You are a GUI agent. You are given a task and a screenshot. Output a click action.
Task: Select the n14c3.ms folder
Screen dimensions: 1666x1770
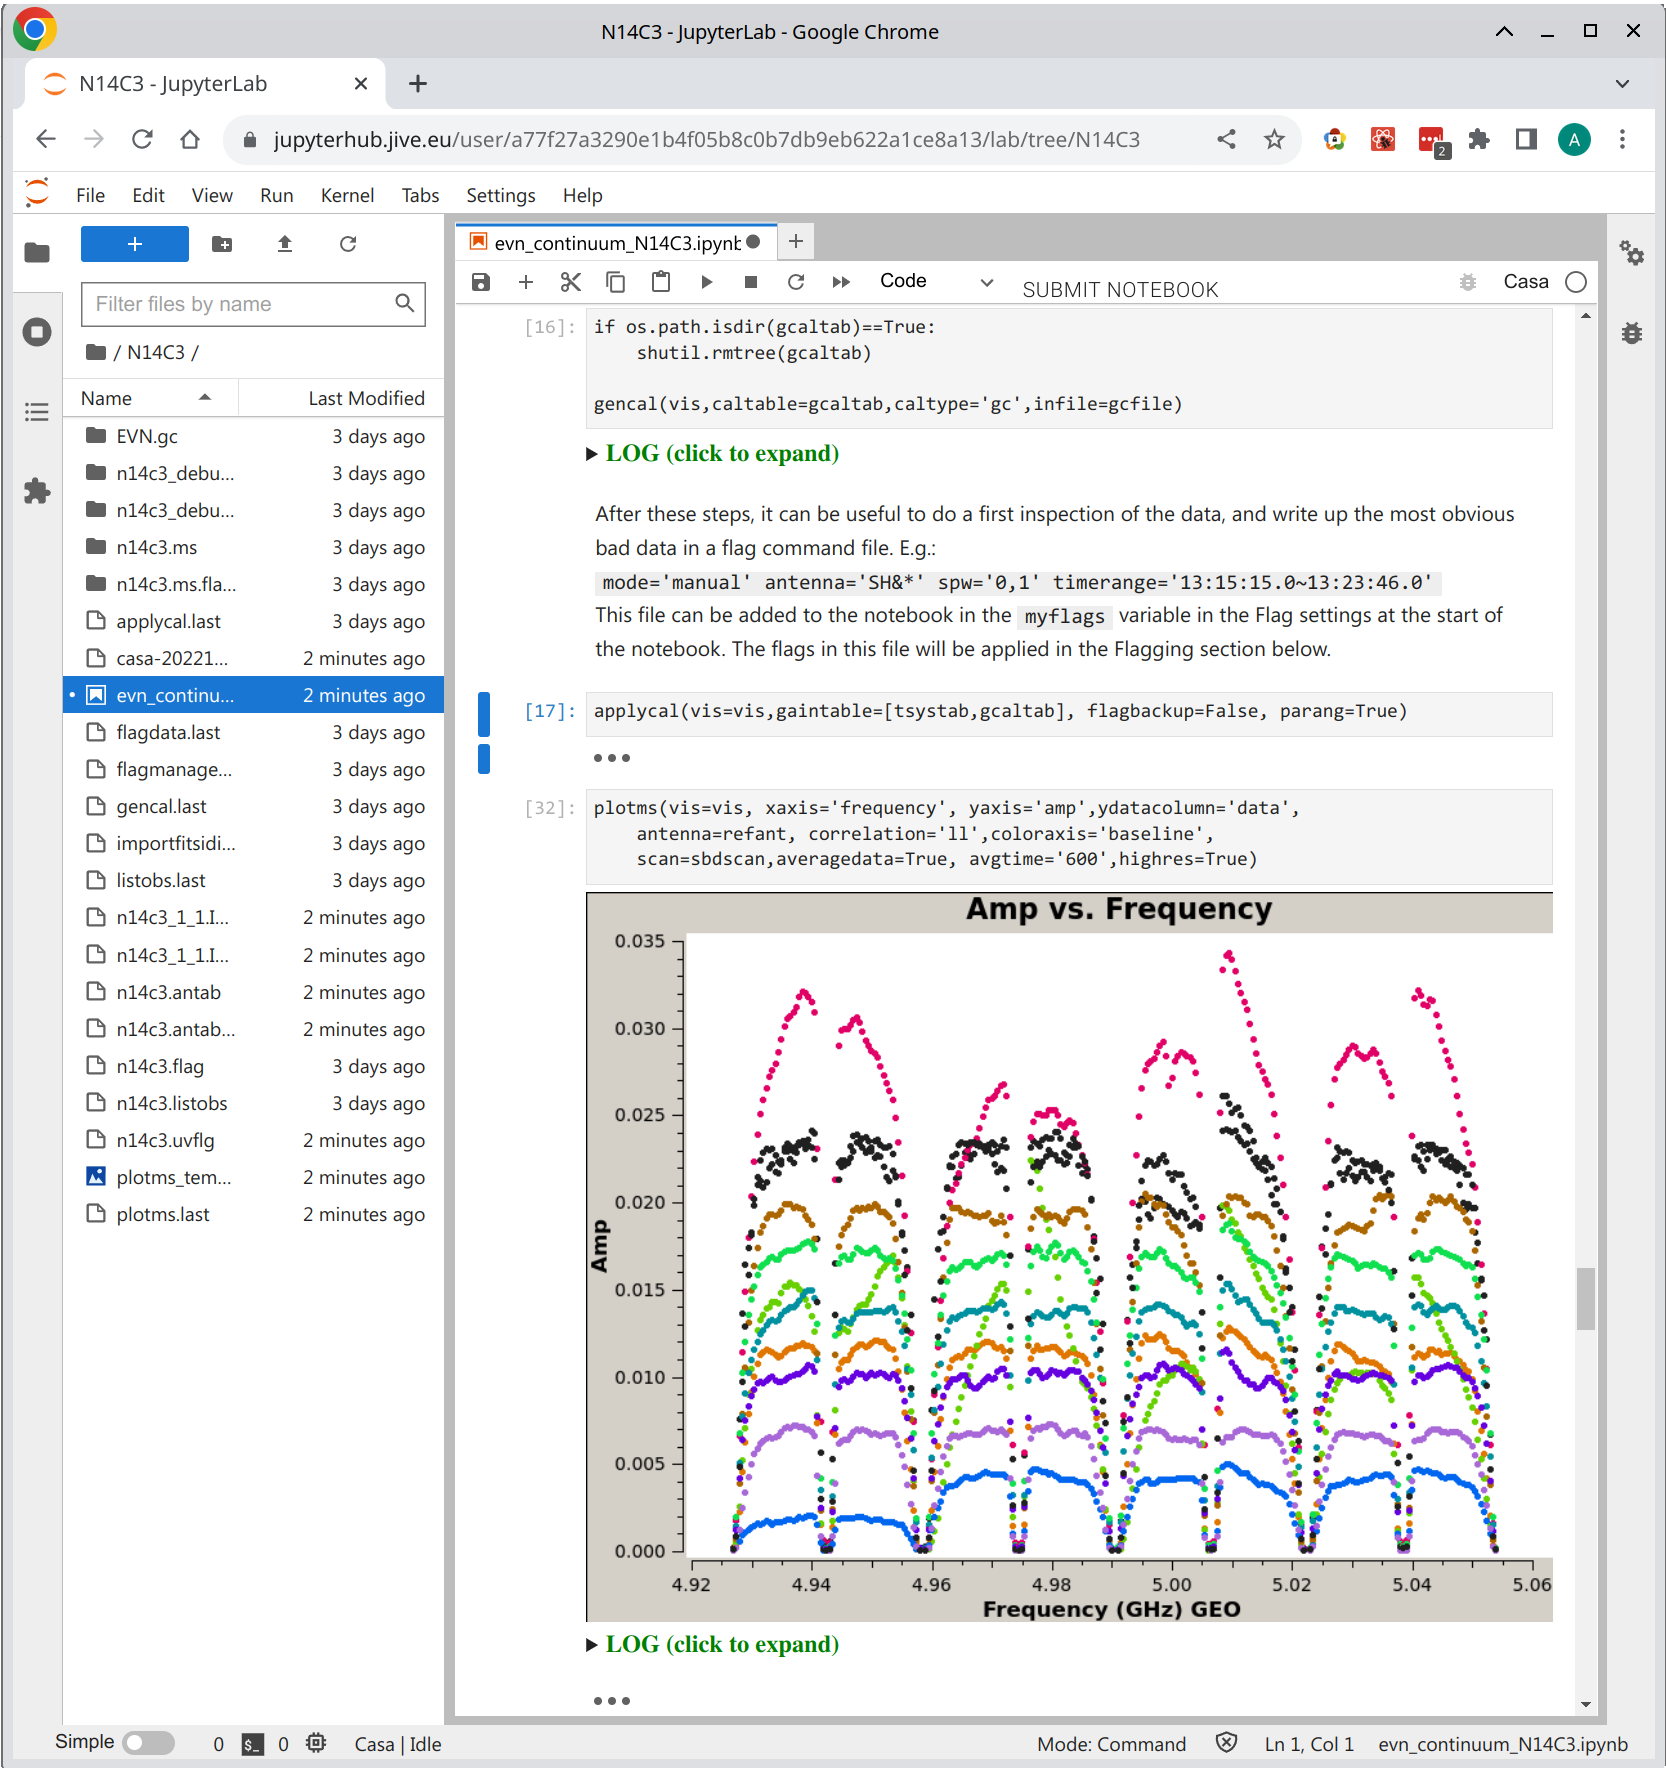tap(253, 547)
